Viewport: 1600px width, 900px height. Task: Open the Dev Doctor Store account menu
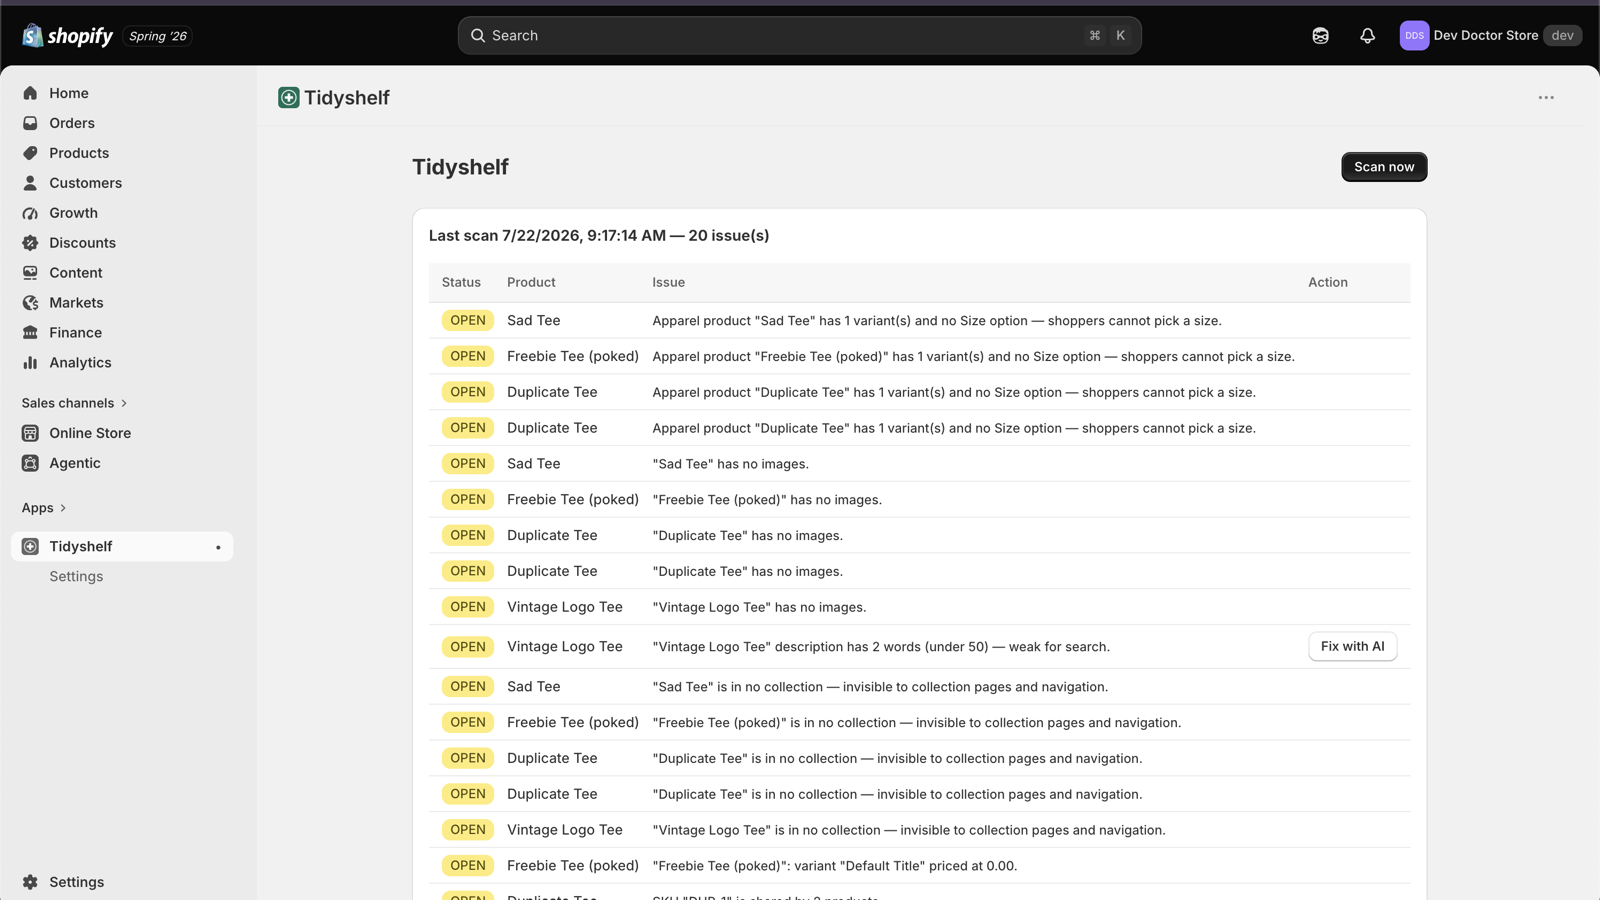click(x=1490, y=36)
